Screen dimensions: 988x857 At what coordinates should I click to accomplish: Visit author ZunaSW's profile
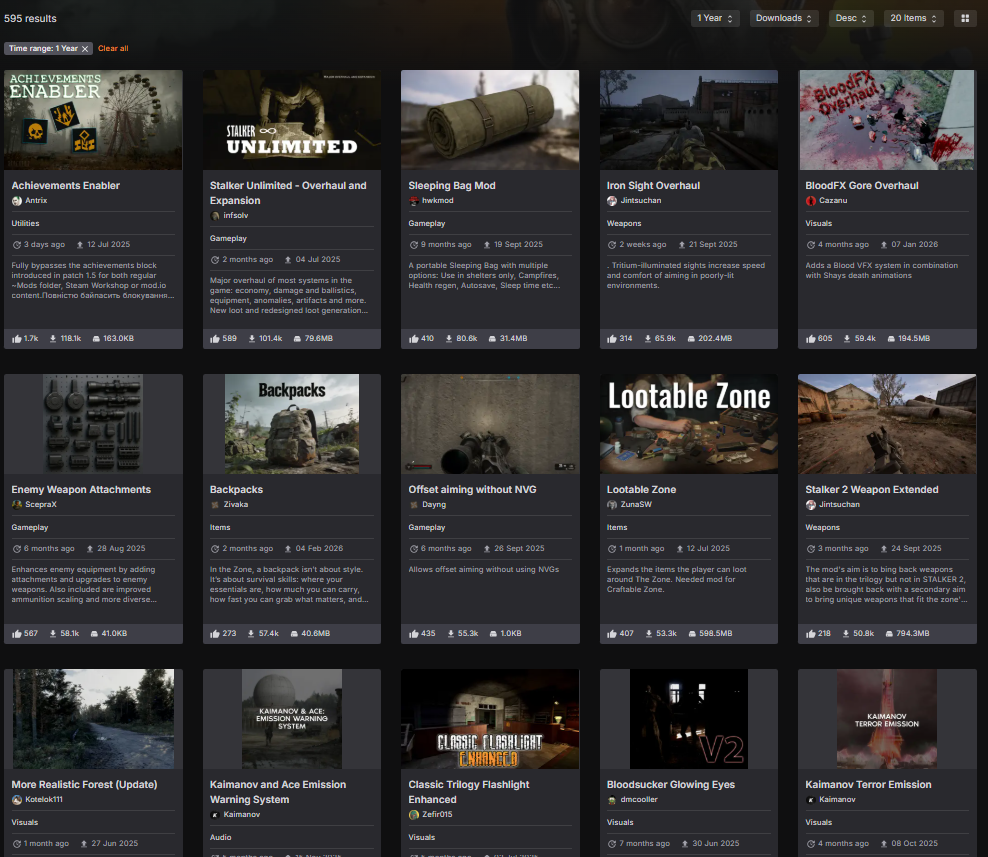636,505
